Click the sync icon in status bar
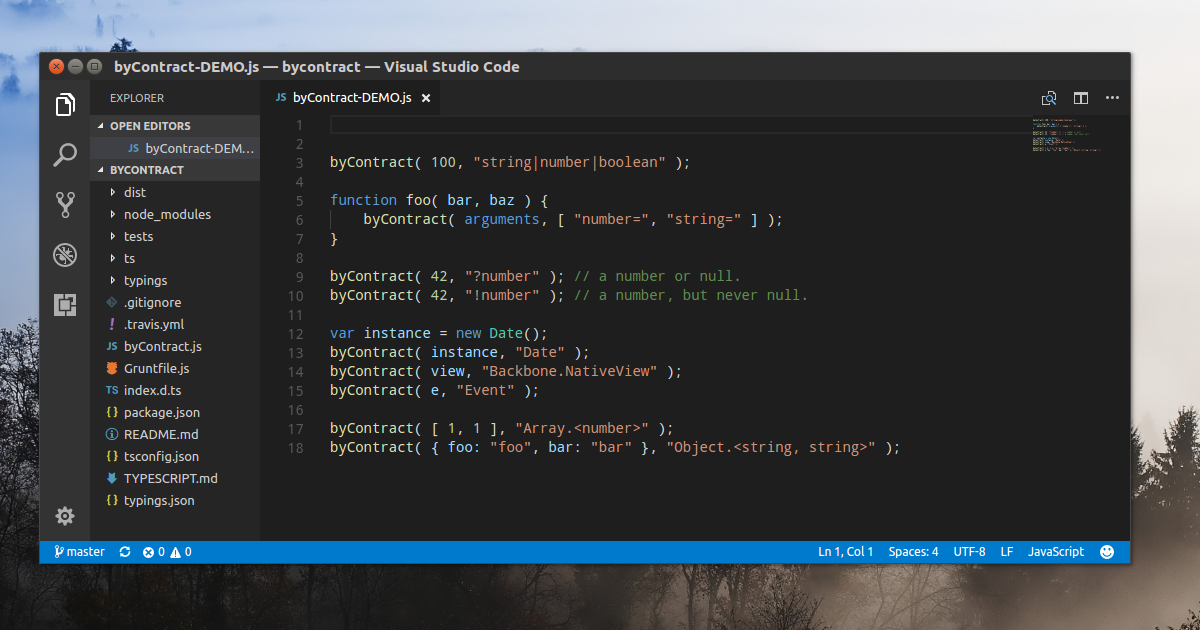This screenshot has height=630, width=1200. pyautogui.click(x=124, y=551)
